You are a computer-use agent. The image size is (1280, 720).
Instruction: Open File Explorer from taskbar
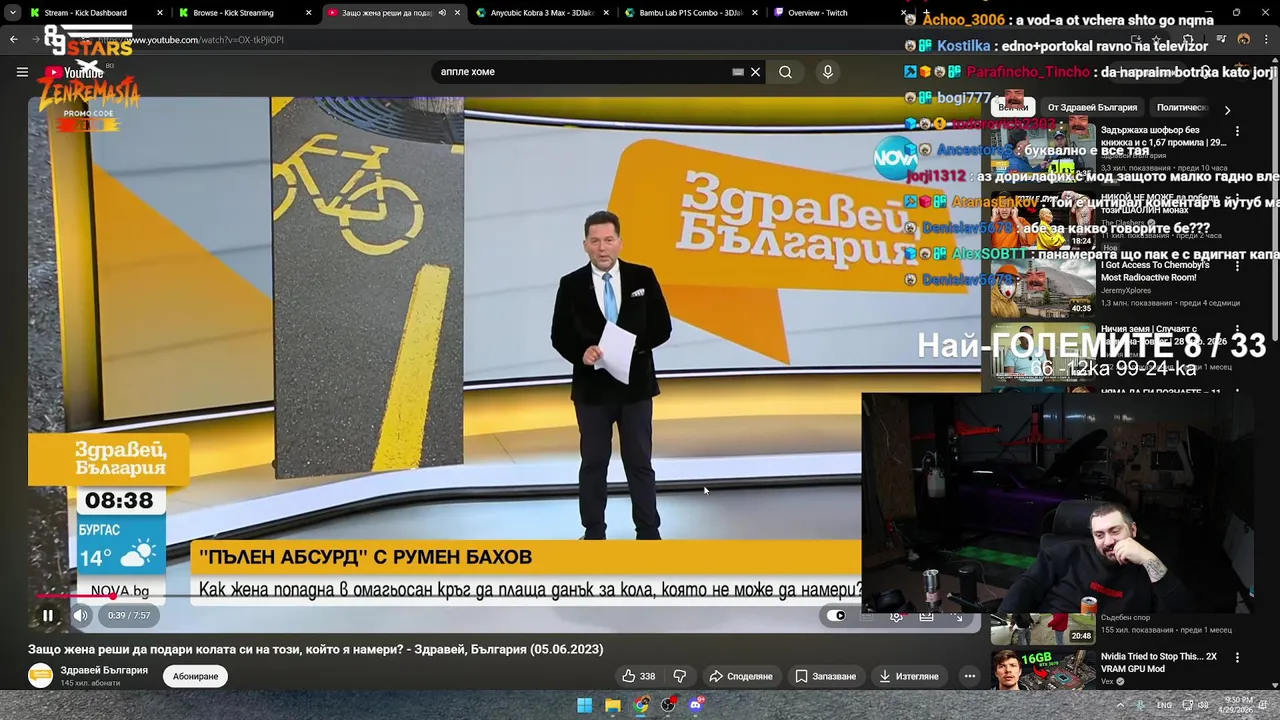(x=612, y=705)
